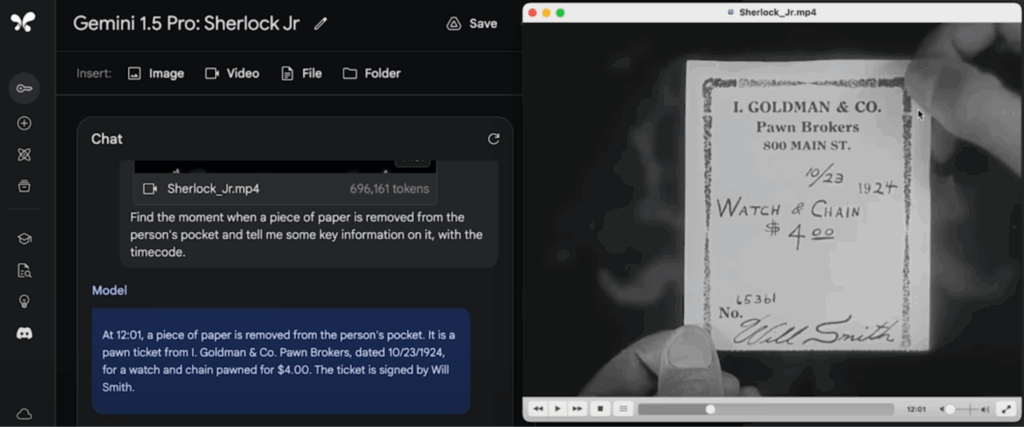Create new prompt via plus circle icon
1024x427 pixels.
[24, 123]
